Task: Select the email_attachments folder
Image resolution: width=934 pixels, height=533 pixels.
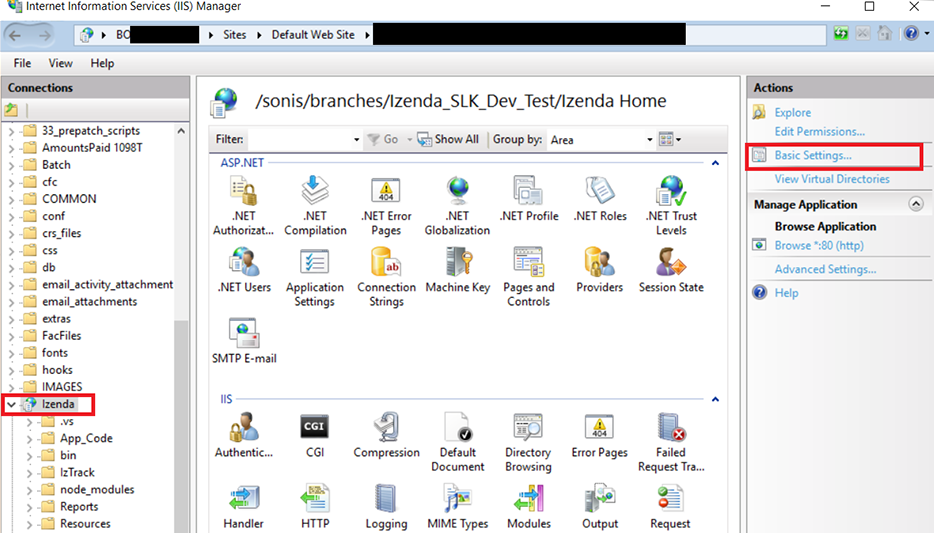Action: tap(89, 302)
